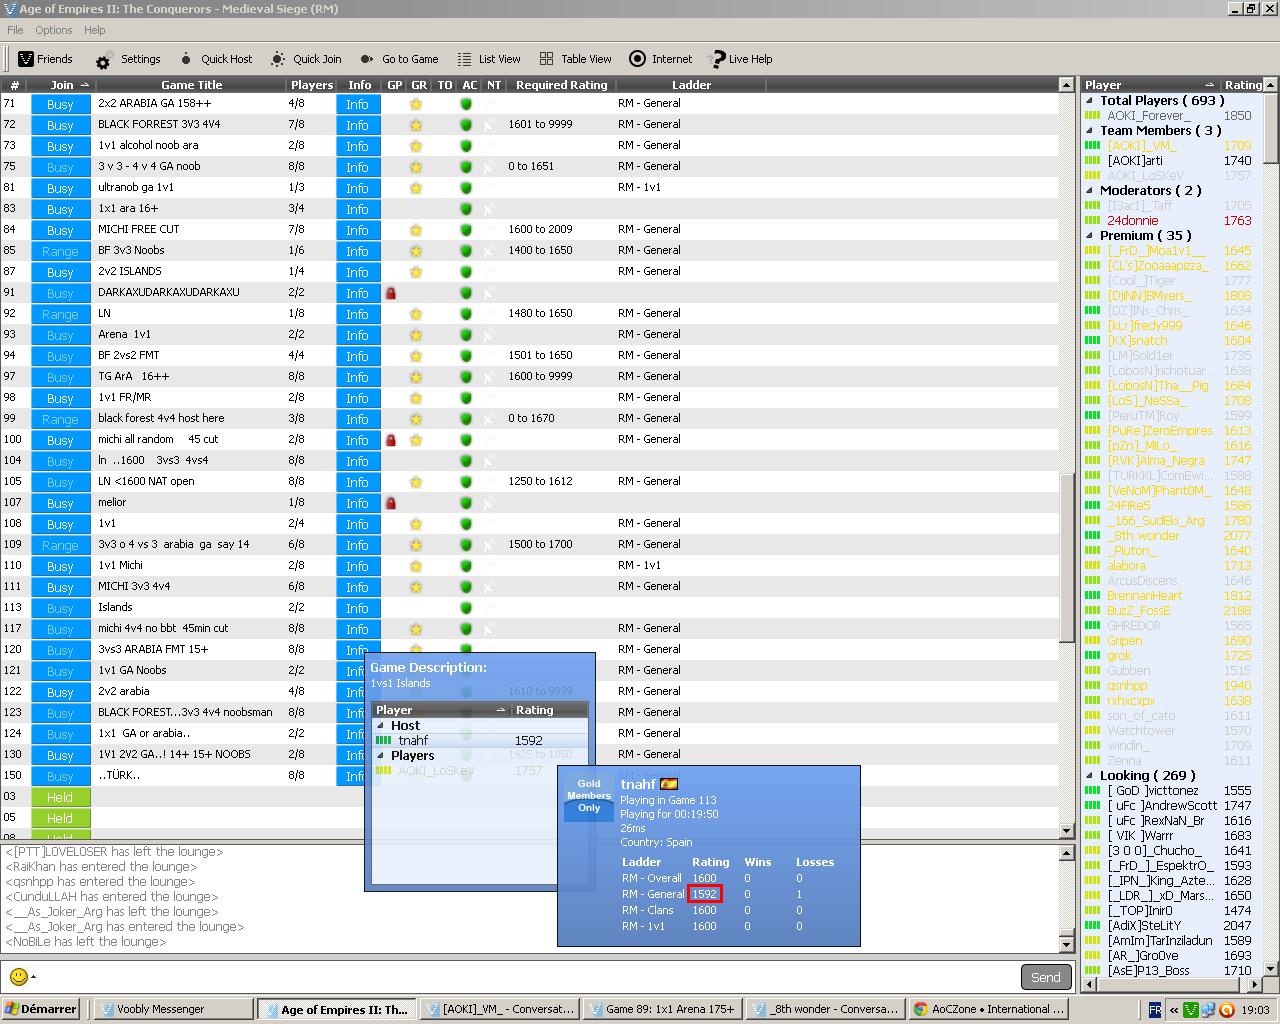Switch to Table View
The height and width of the screenshot is (1024, 1280).
click(575, 59)
